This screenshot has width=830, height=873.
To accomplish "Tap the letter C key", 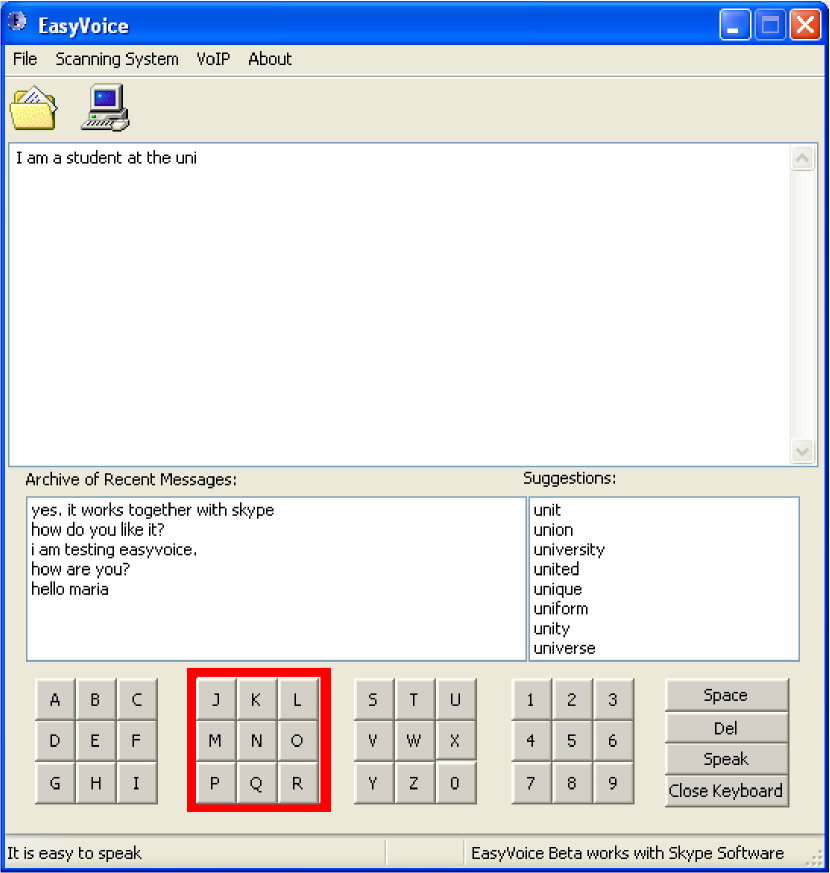I will coord(137,699).
